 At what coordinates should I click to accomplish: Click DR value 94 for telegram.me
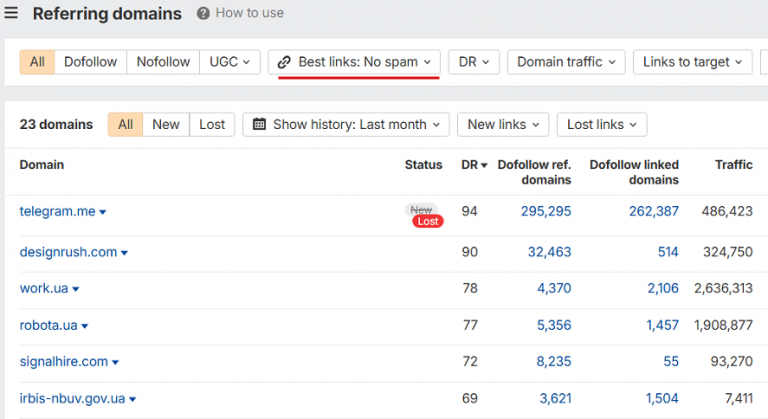(469, 211)
